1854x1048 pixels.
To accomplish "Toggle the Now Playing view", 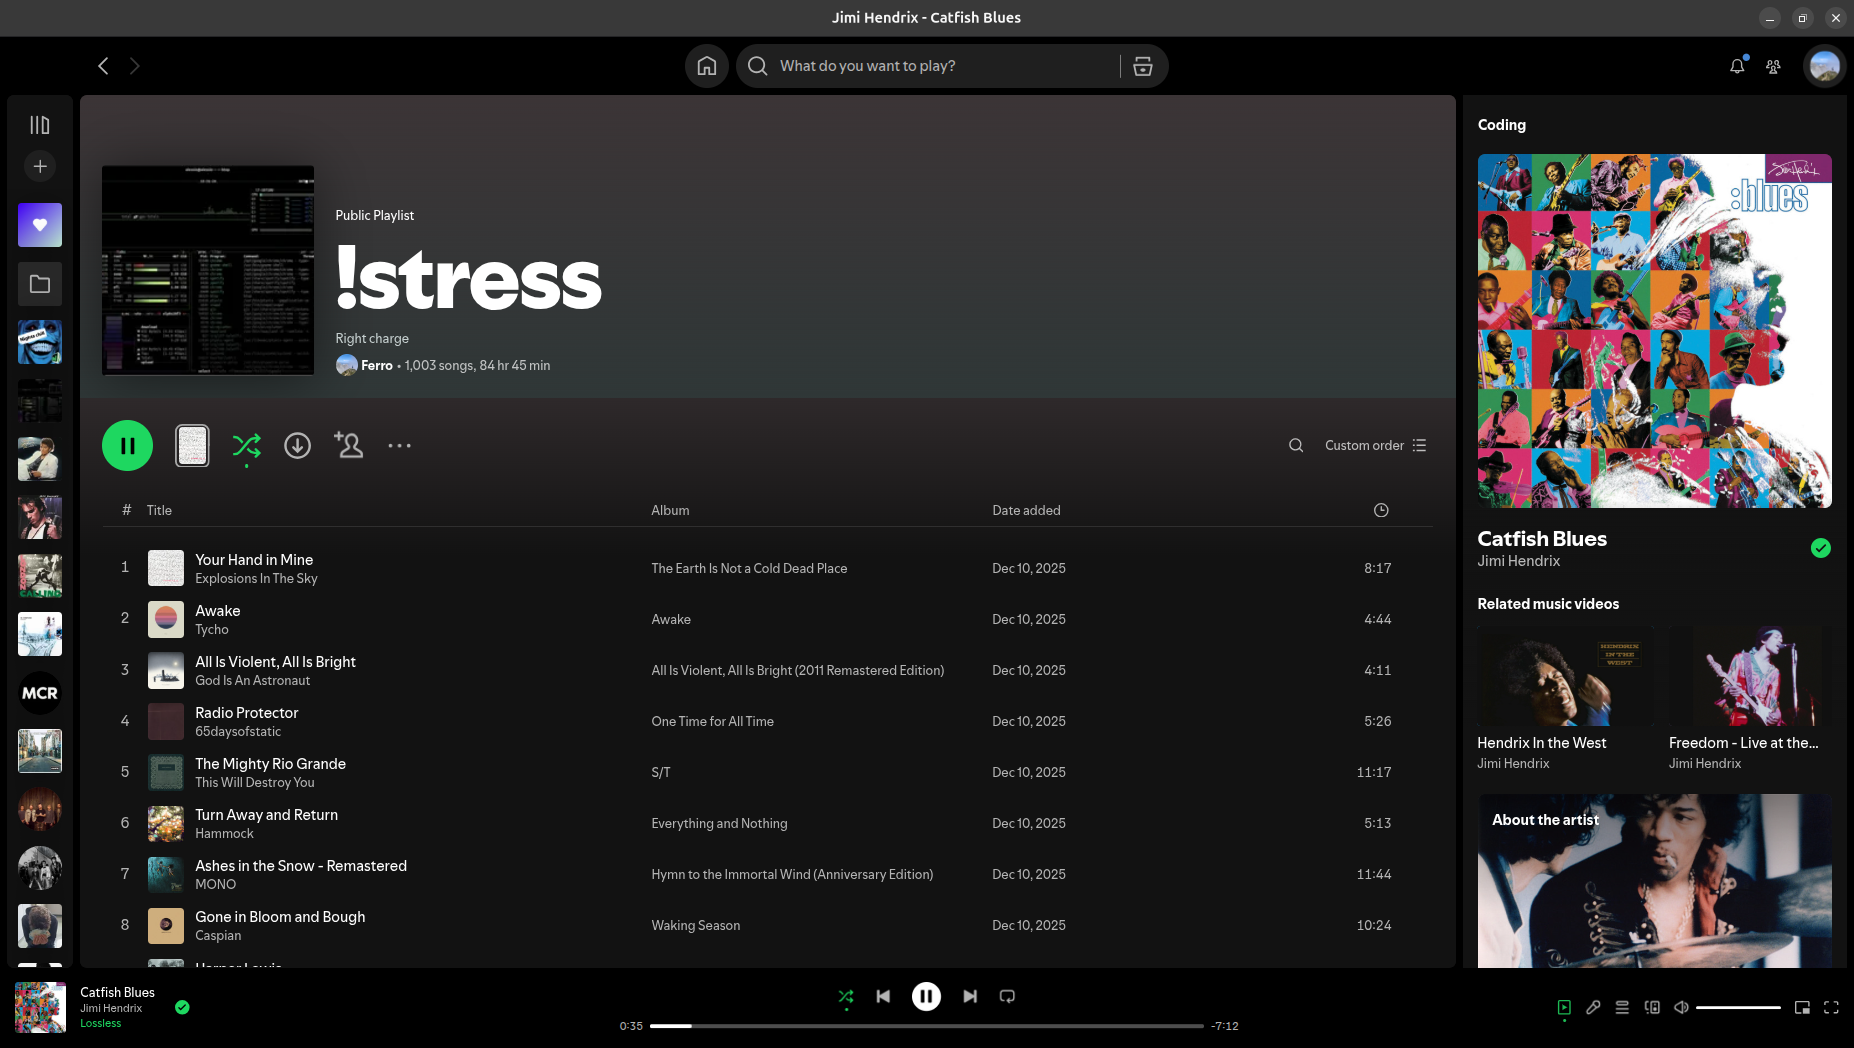I will [1564, 1007].
